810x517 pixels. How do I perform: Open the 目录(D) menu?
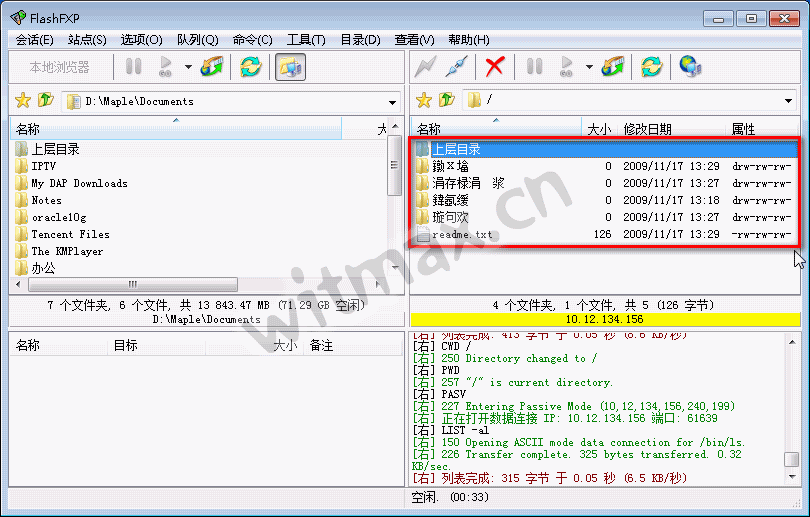coord(360,40)
